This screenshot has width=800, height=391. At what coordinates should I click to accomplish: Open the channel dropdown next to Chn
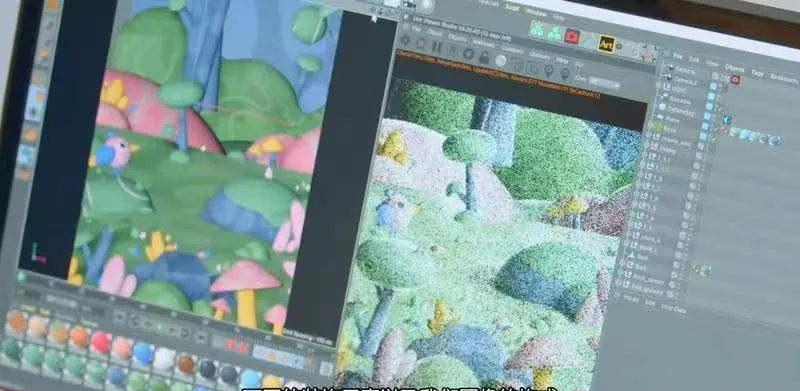604,82
